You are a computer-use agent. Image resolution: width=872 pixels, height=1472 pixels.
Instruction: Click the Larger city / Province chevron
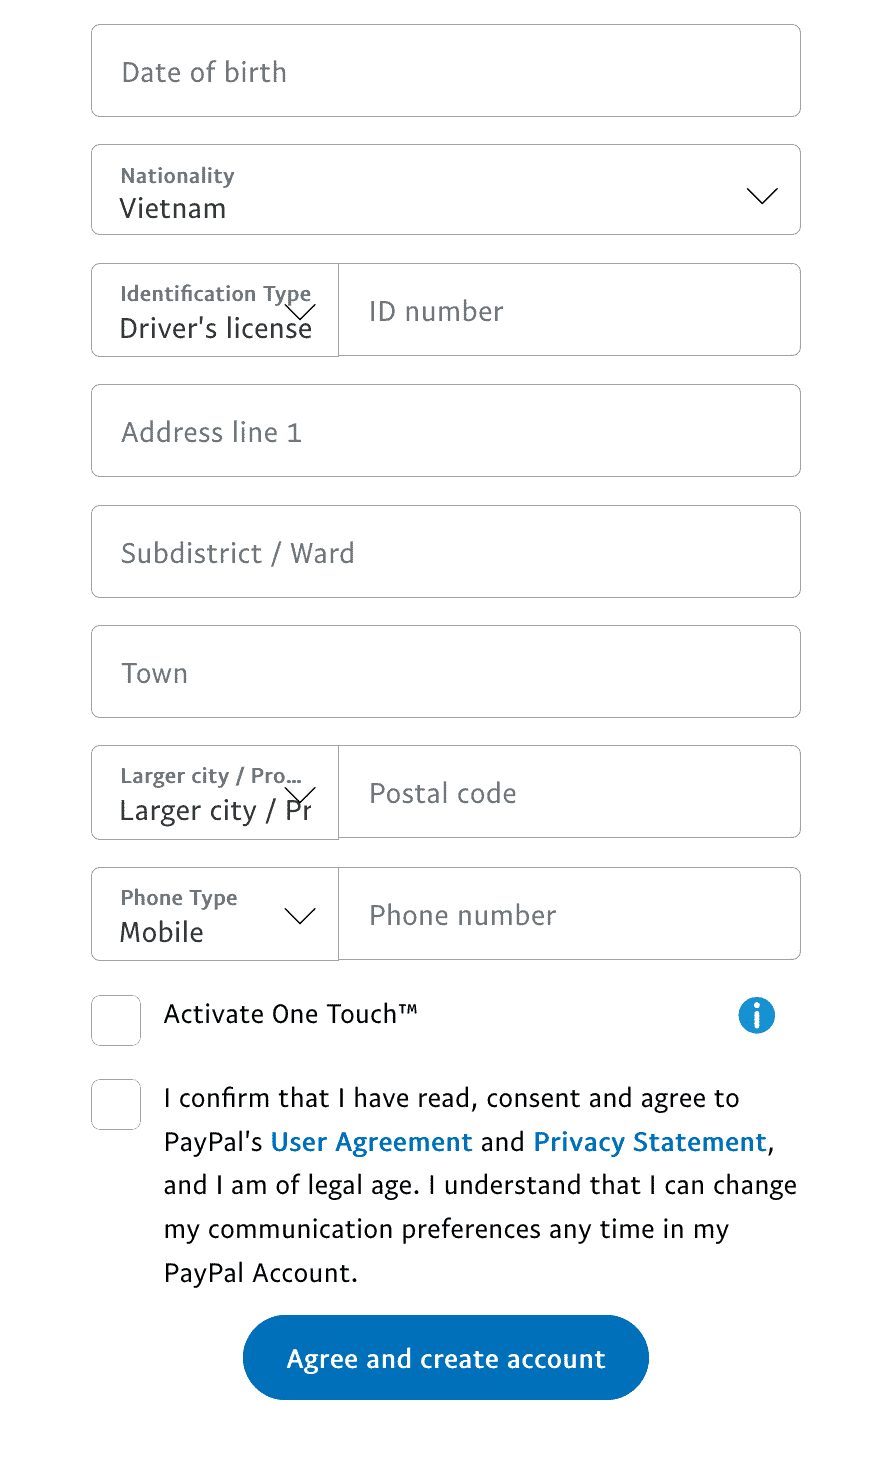[300, 795]
